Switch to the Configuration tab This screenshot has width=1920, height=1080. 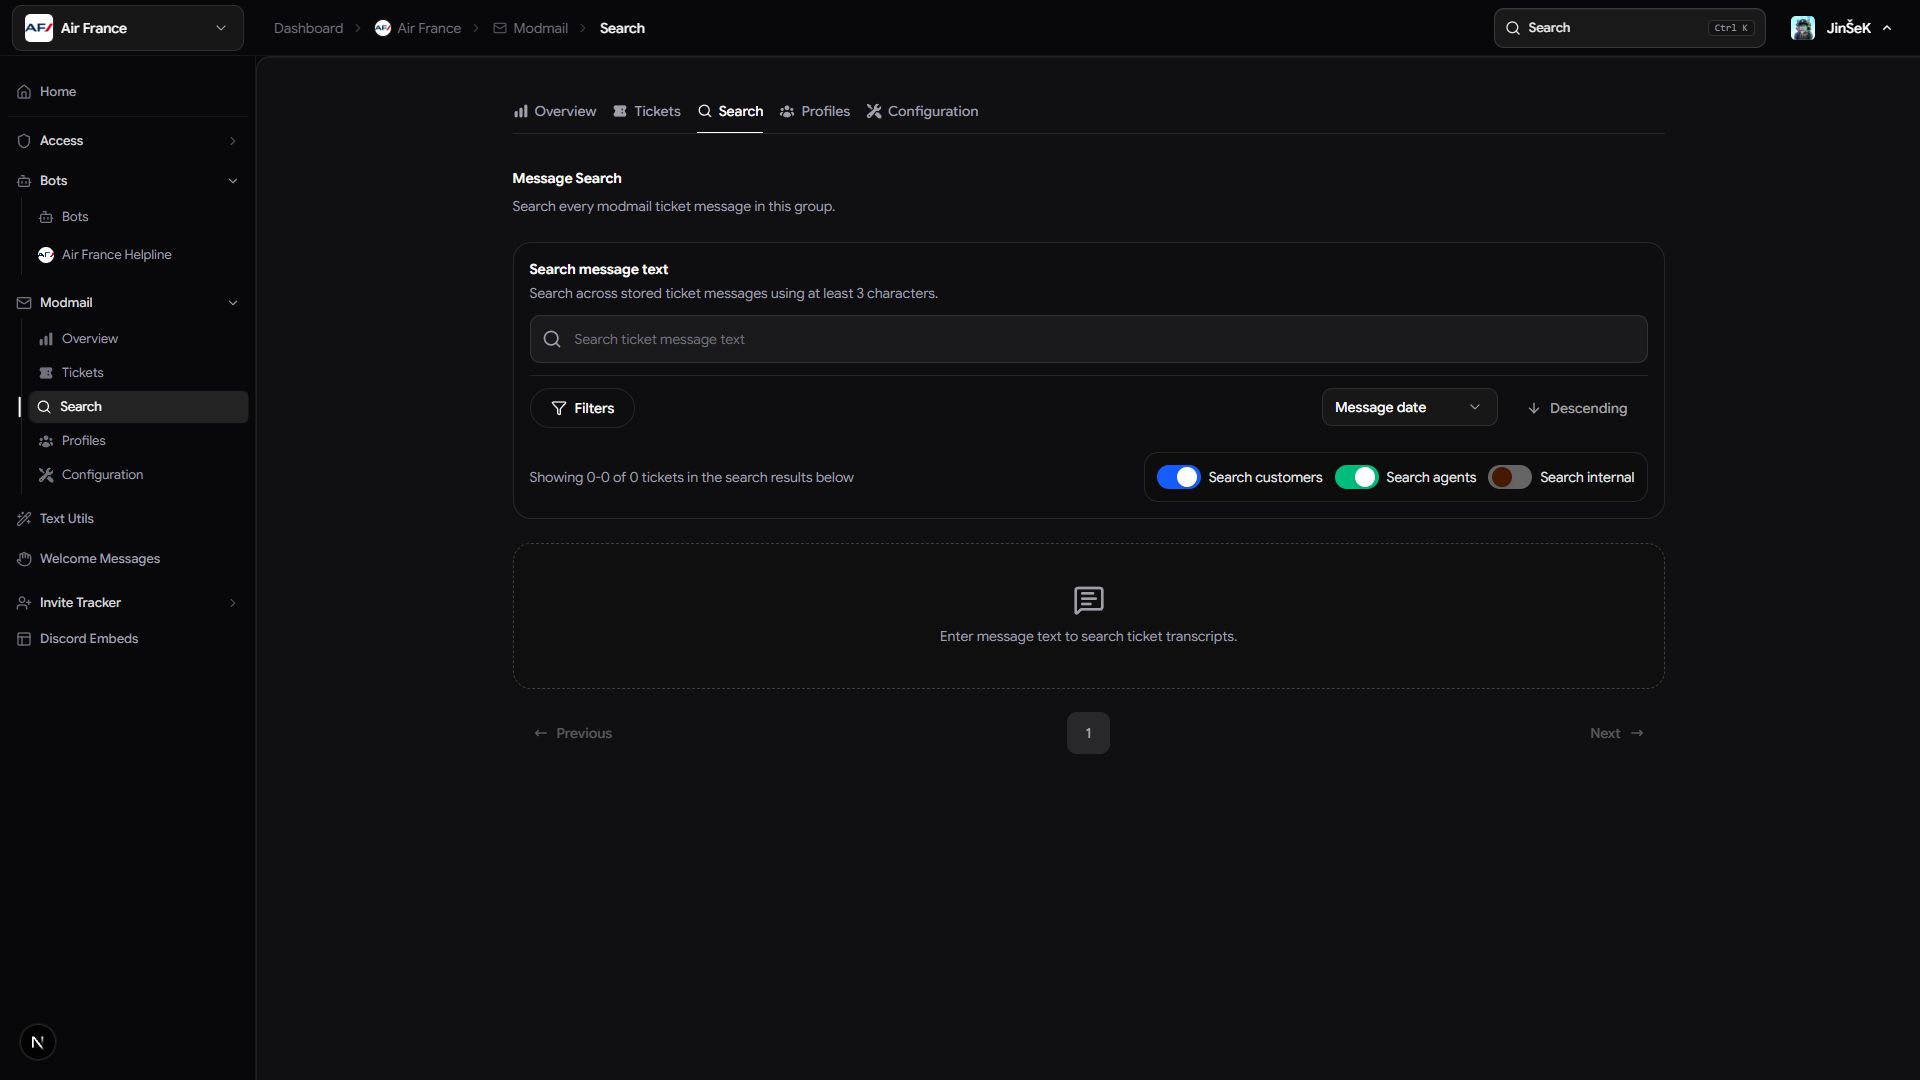click(922, 111)
